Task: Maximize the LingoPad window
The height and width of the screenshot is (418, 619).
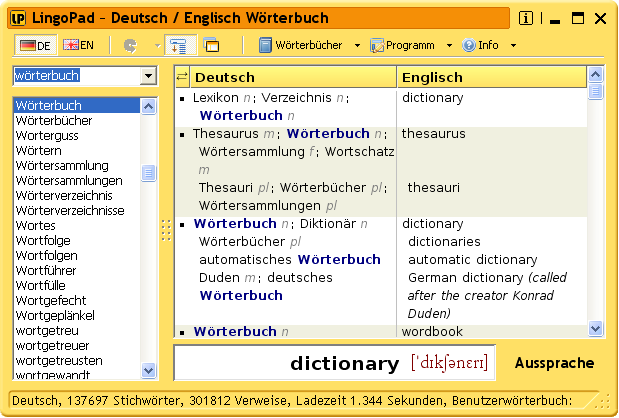Action: point(578,18)
